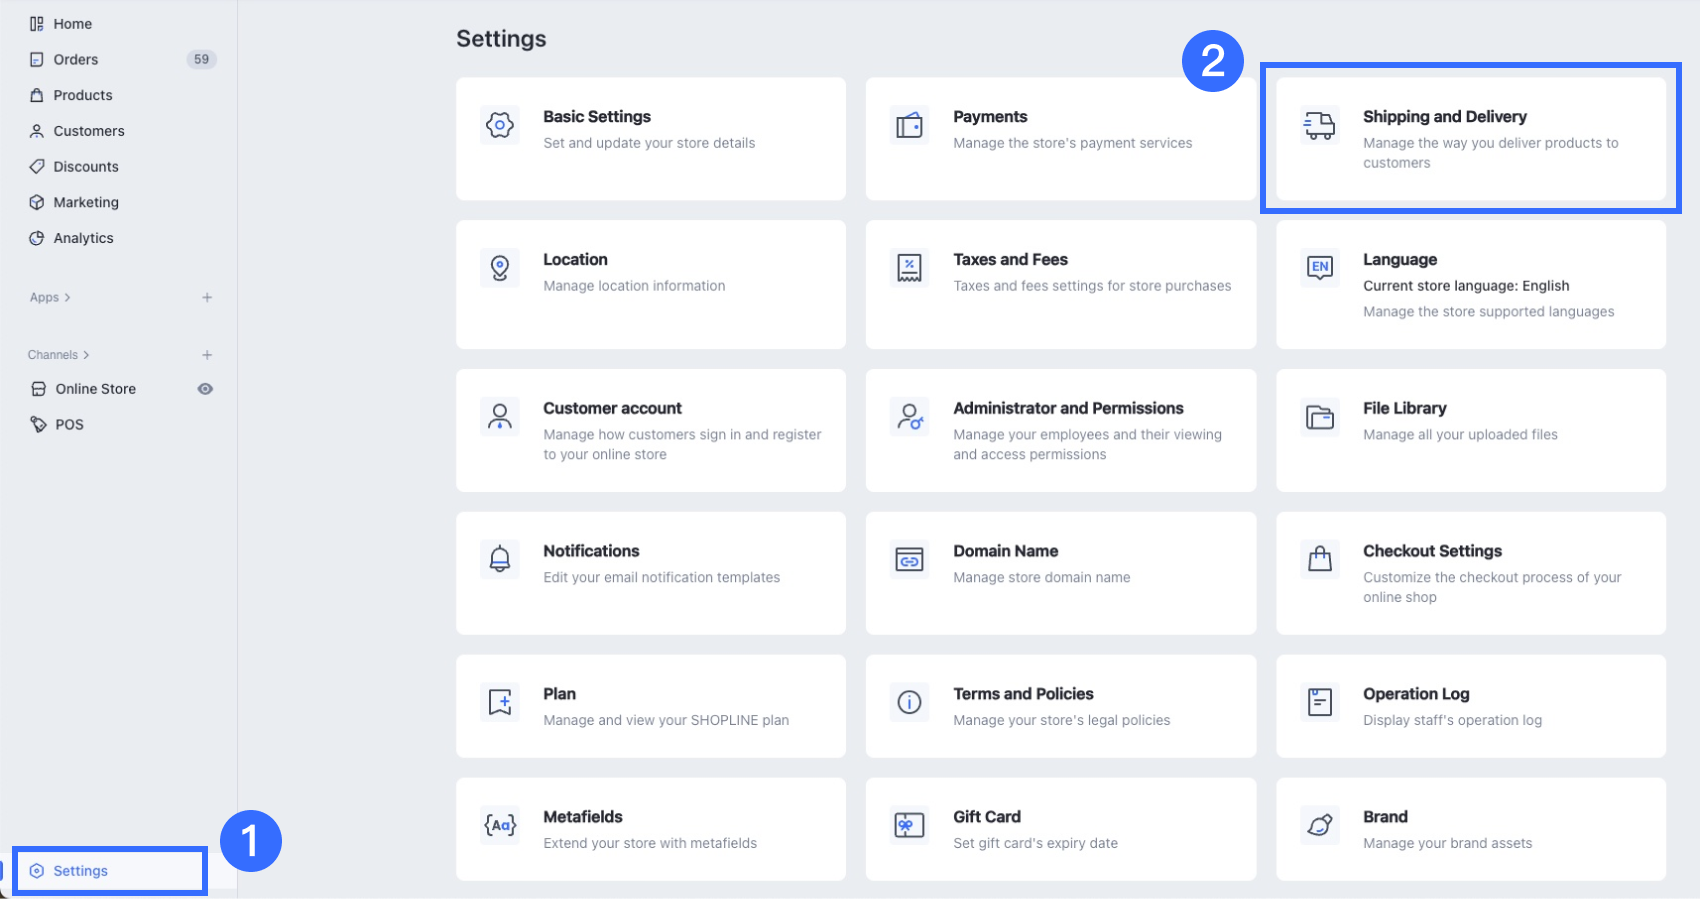Click the Gift Card icon
The width and height of the screenshot is (1700, 899).
909,825
